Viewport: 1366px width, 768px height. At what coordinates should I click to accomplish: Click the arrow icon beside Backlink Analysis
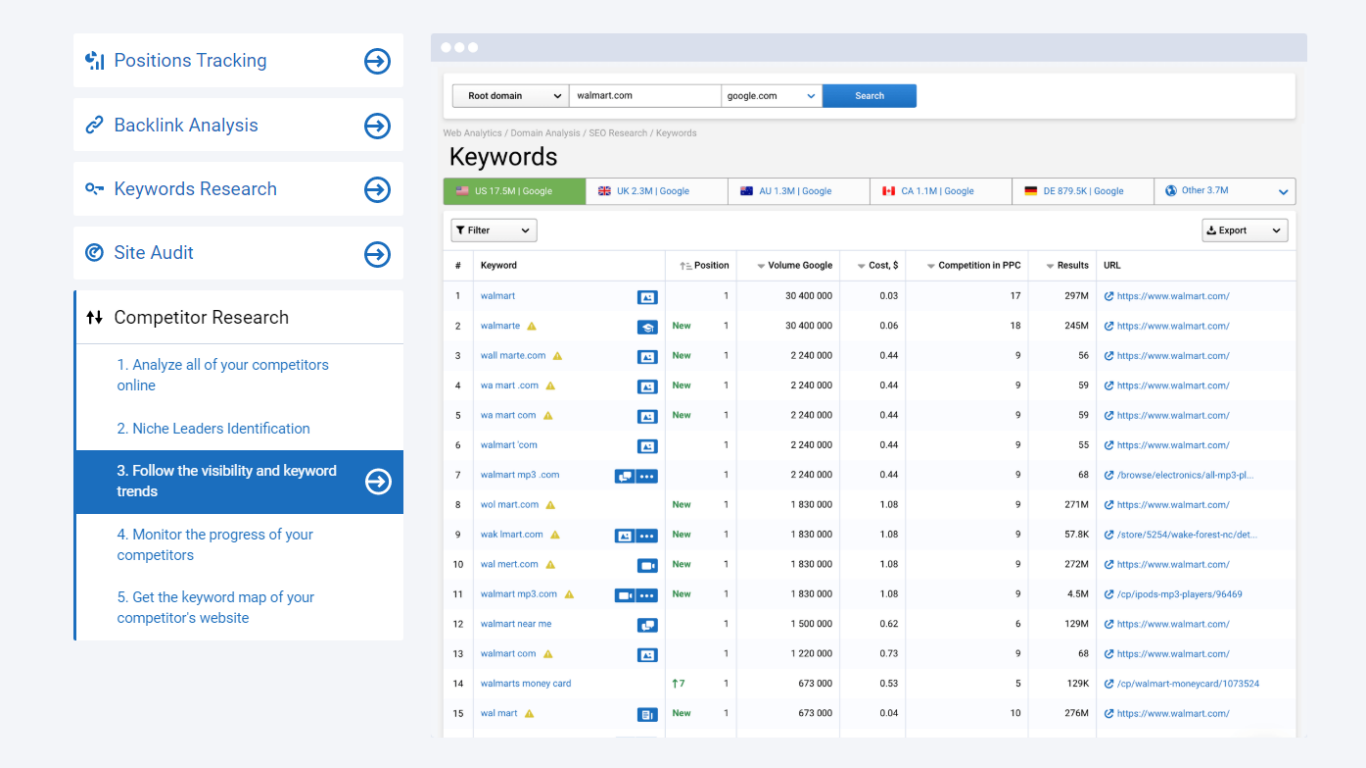tap(377, 125)
